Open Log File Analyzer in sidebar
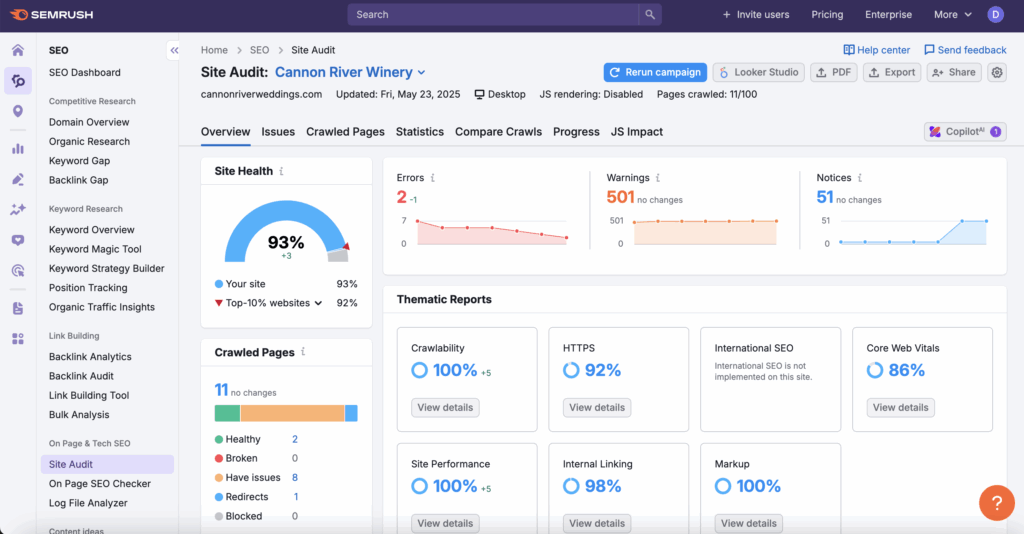 pos(88,503)
